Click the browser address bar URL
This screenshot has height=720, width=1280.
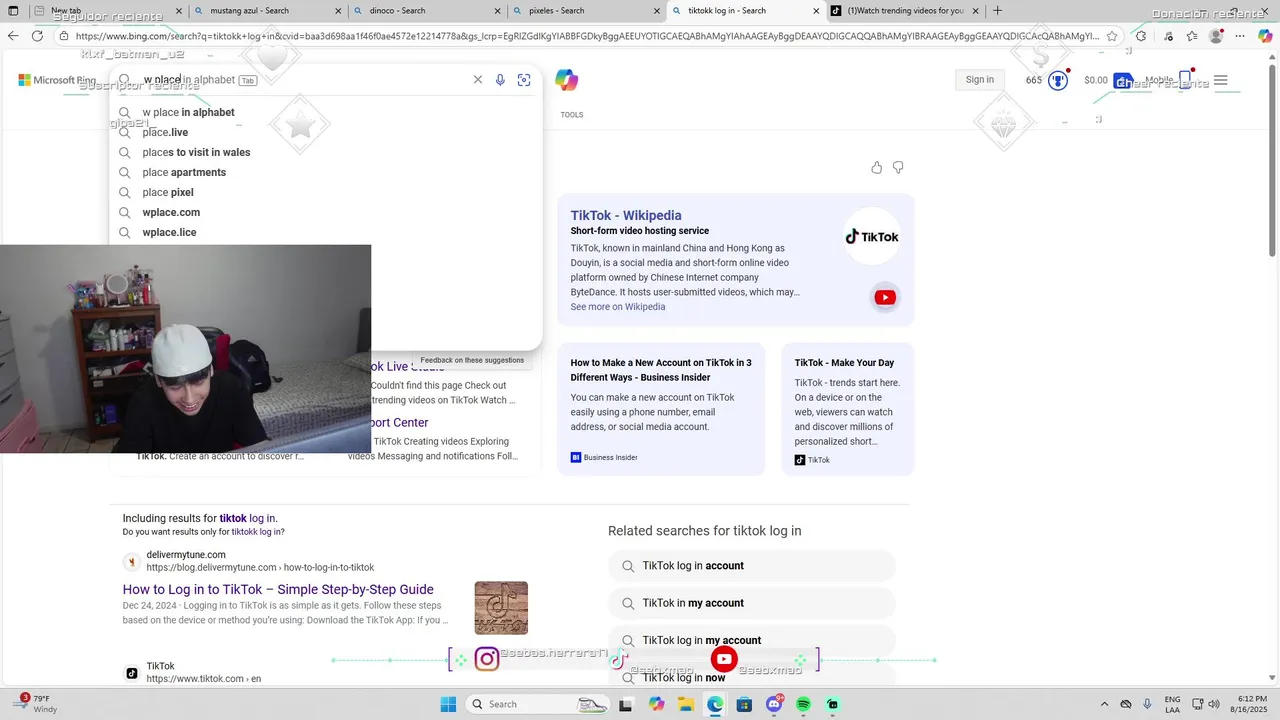(x=588, y=36)
